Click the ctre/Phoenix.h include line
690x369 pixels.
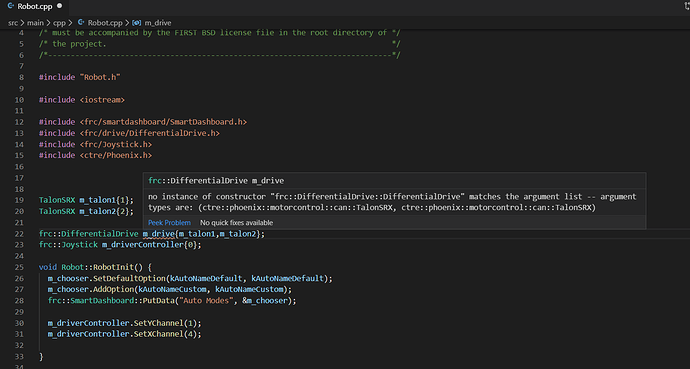[95, 155]
